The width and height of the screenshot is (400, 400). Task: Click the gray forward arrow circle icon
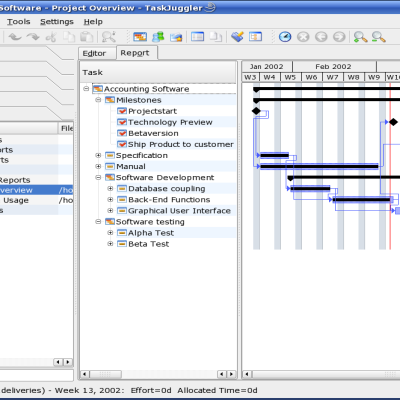tap(339, 37)
